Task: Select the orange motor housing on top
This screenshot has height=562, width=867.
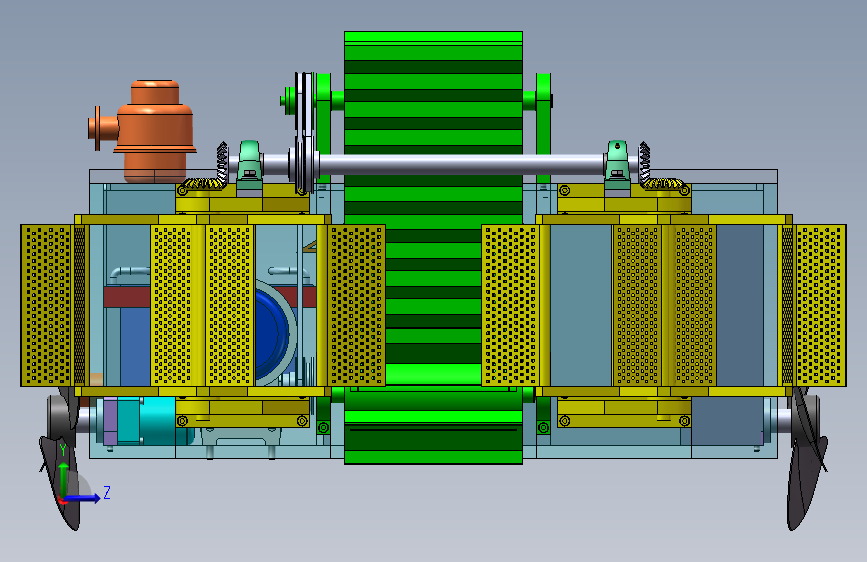Action: point(145,131)
